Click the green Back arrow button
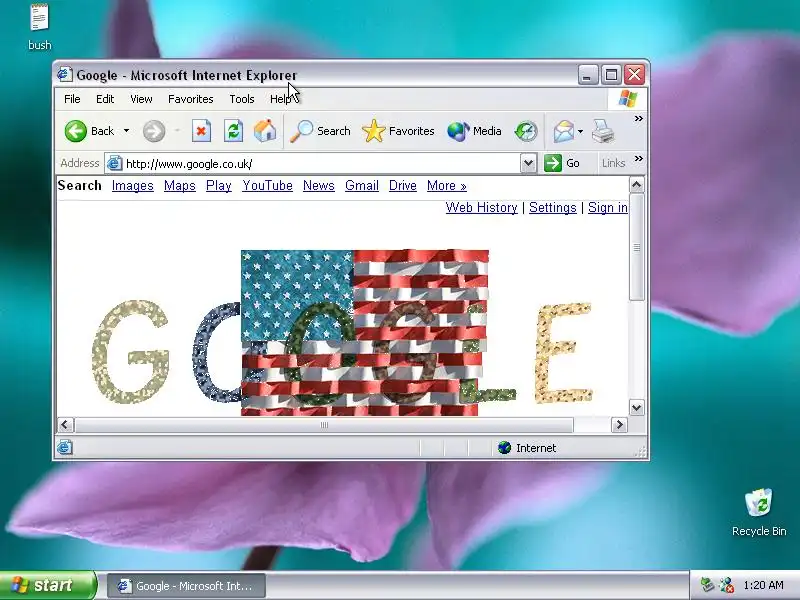Viewport: 800px width, 600px height. tap(76, 131)
